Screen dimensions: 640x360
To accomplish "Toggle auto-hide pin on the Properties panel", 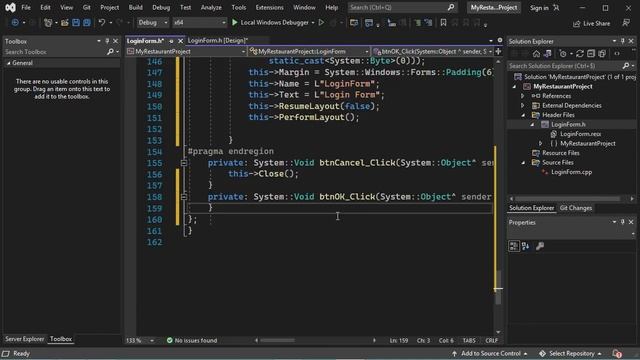I will (622, 222).
